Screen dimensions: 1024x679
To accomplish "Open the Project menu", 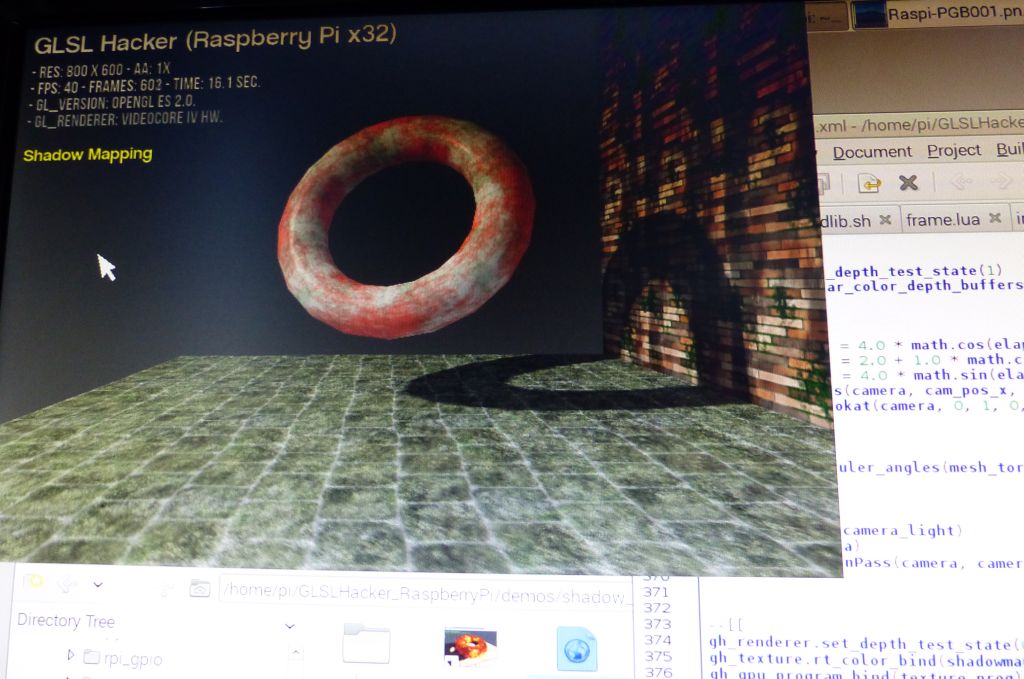I will [x=953, y=150].
